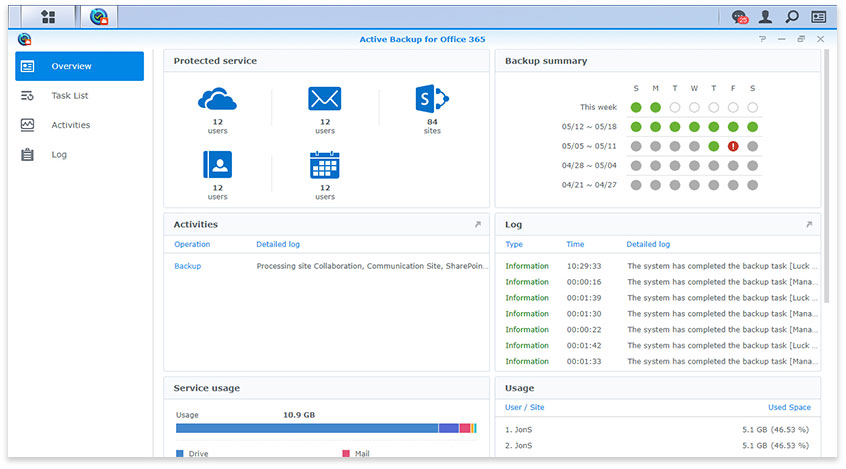
Task: Open the Overview sidebar tab
Action: [x=79, y=66]
